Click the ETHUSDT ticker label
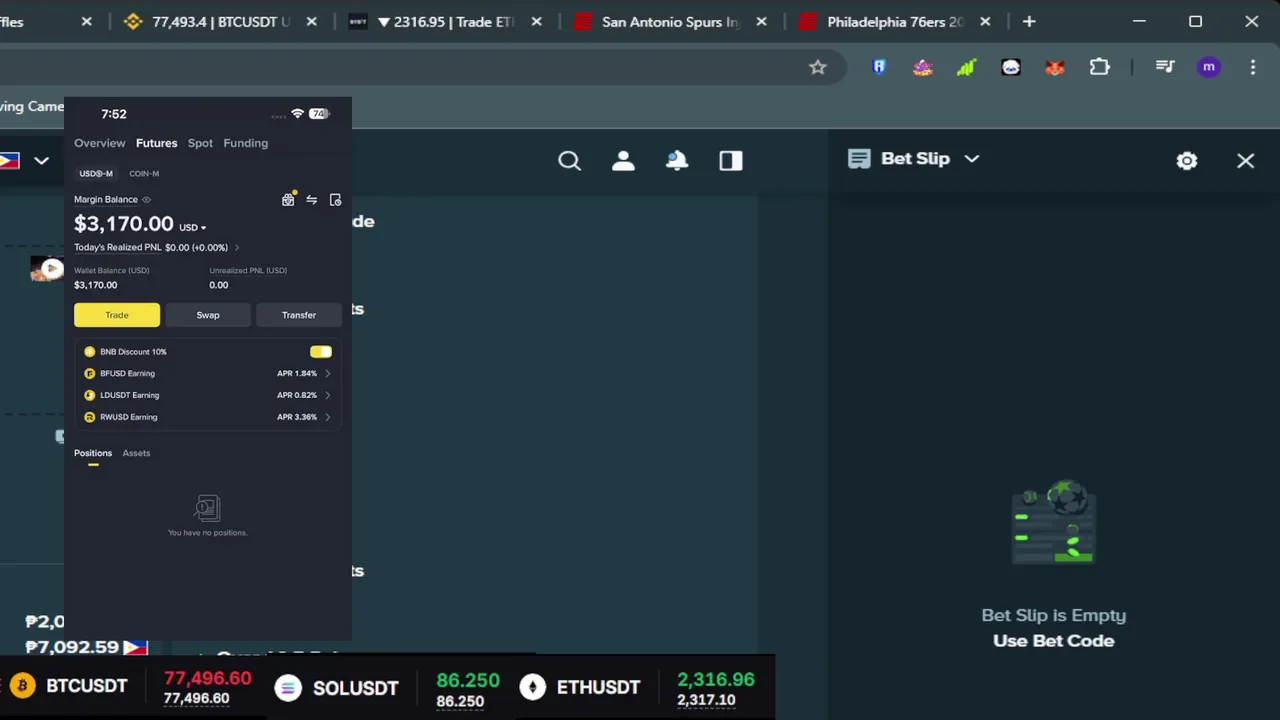Viewport: 1280px width, 720px height. (598, 687)
